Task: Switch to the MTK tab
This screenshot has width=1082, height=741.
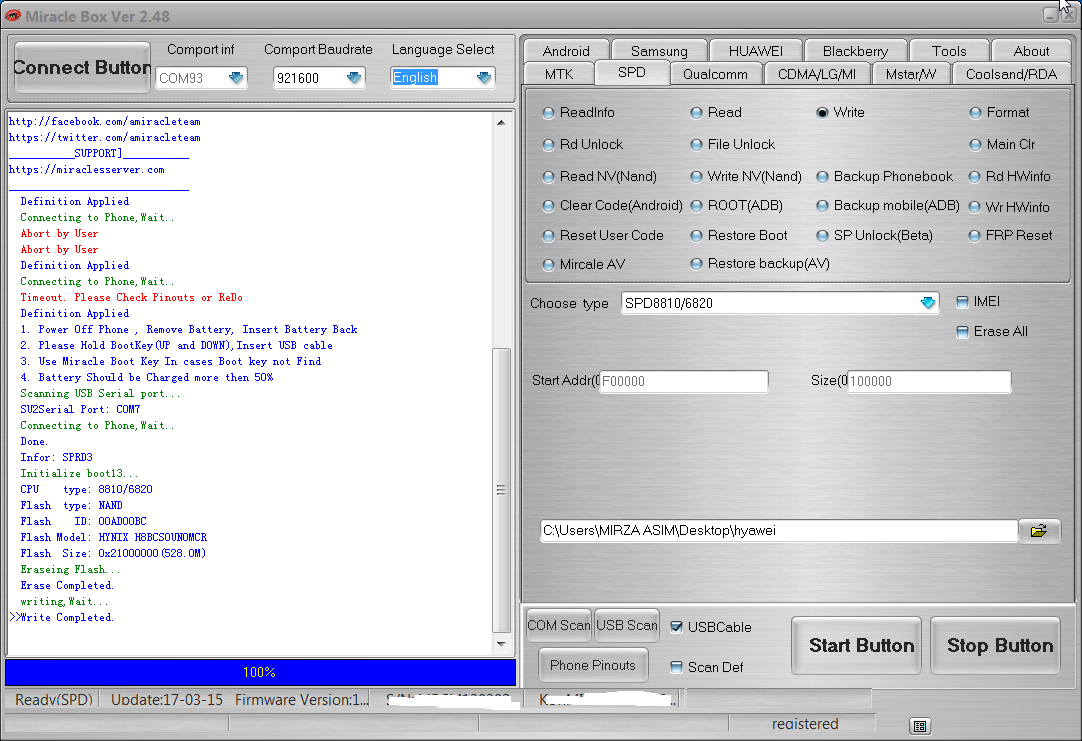Action: (x=559, y=74)
